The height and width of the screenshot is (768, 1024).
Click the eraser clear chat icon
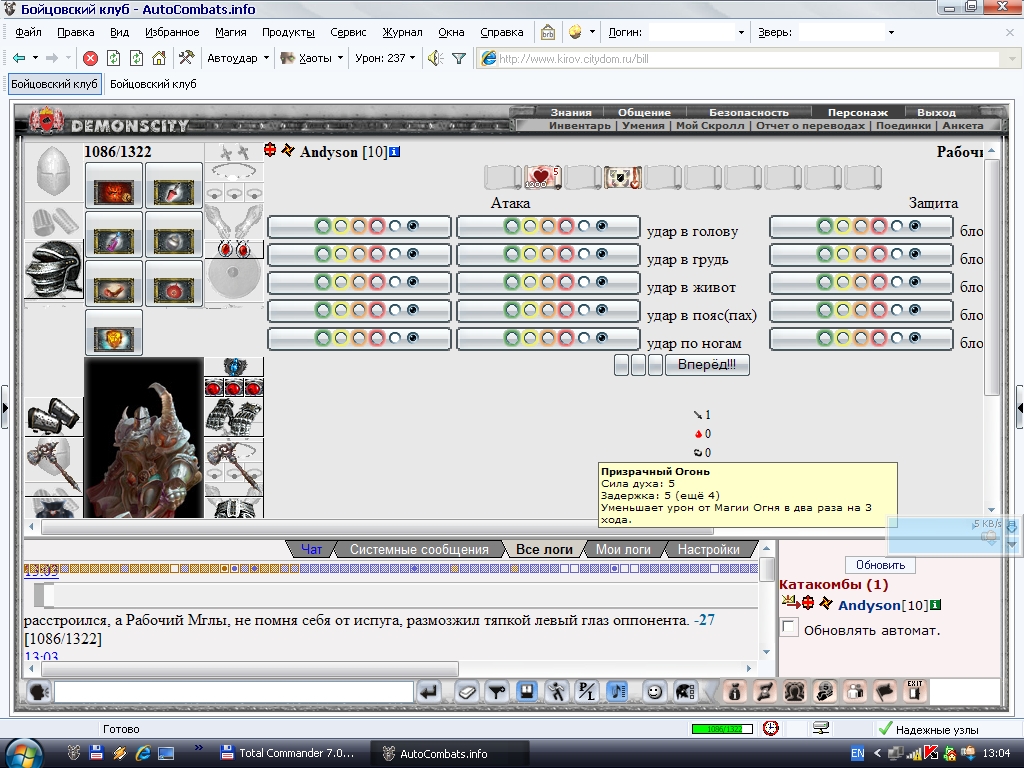click(466, 692)
